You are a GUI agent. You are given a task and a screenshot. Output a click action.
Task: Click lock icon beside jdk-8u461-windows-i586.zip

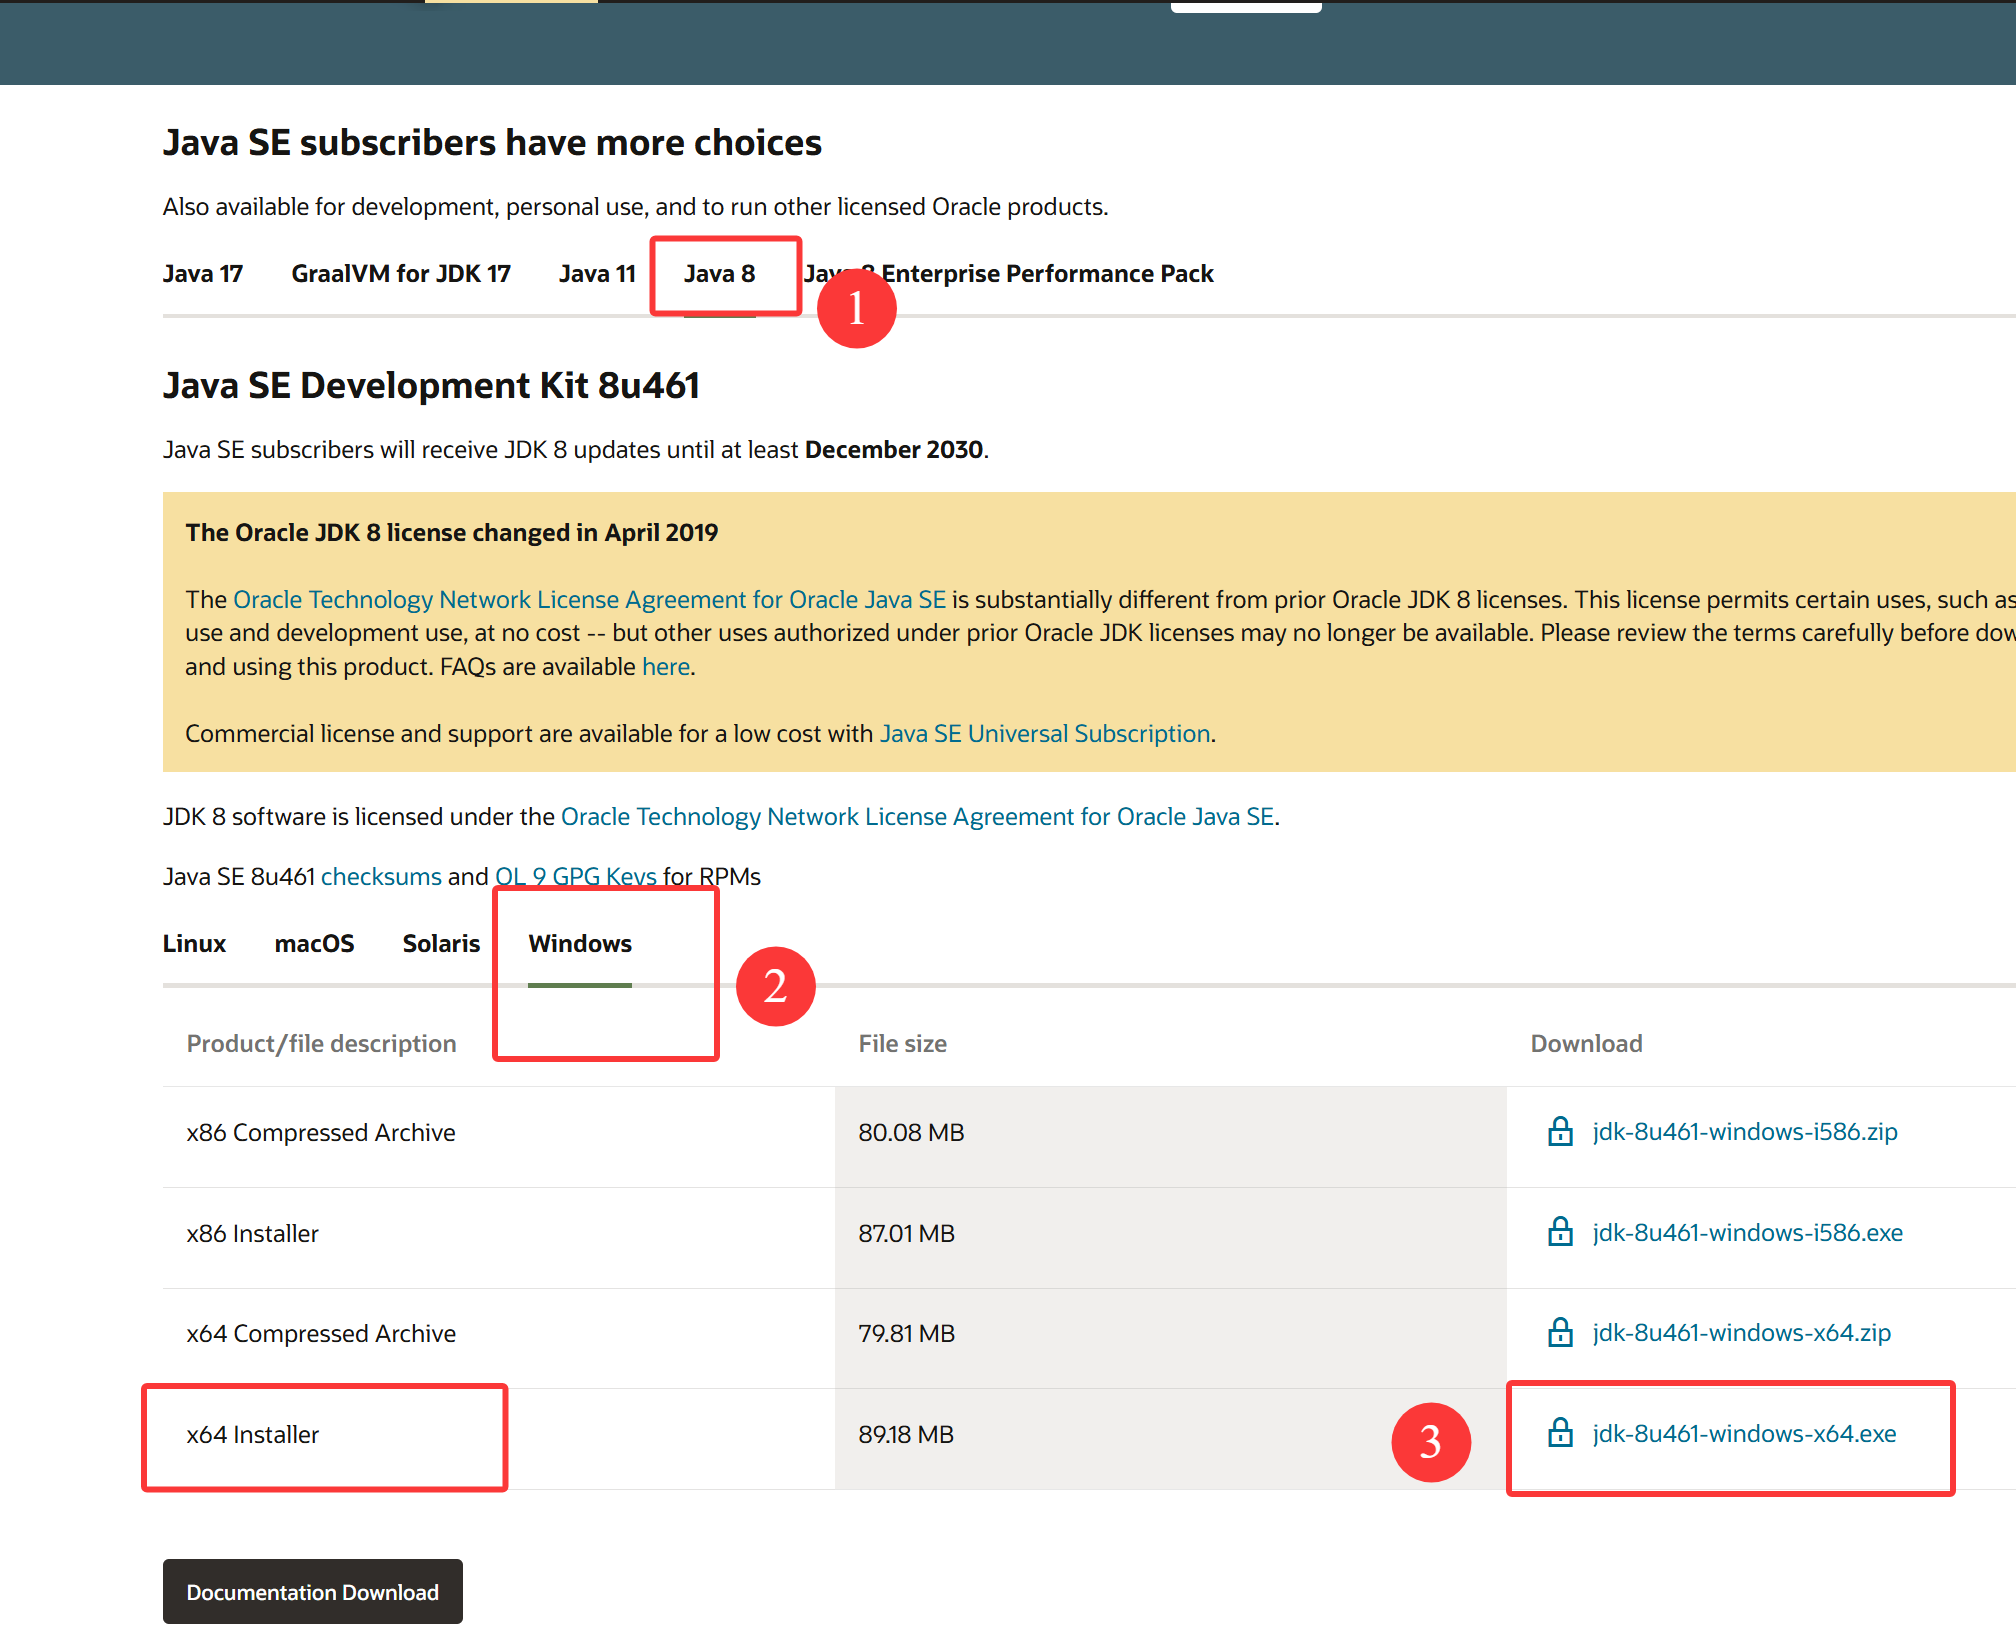coord(1560,1131)
